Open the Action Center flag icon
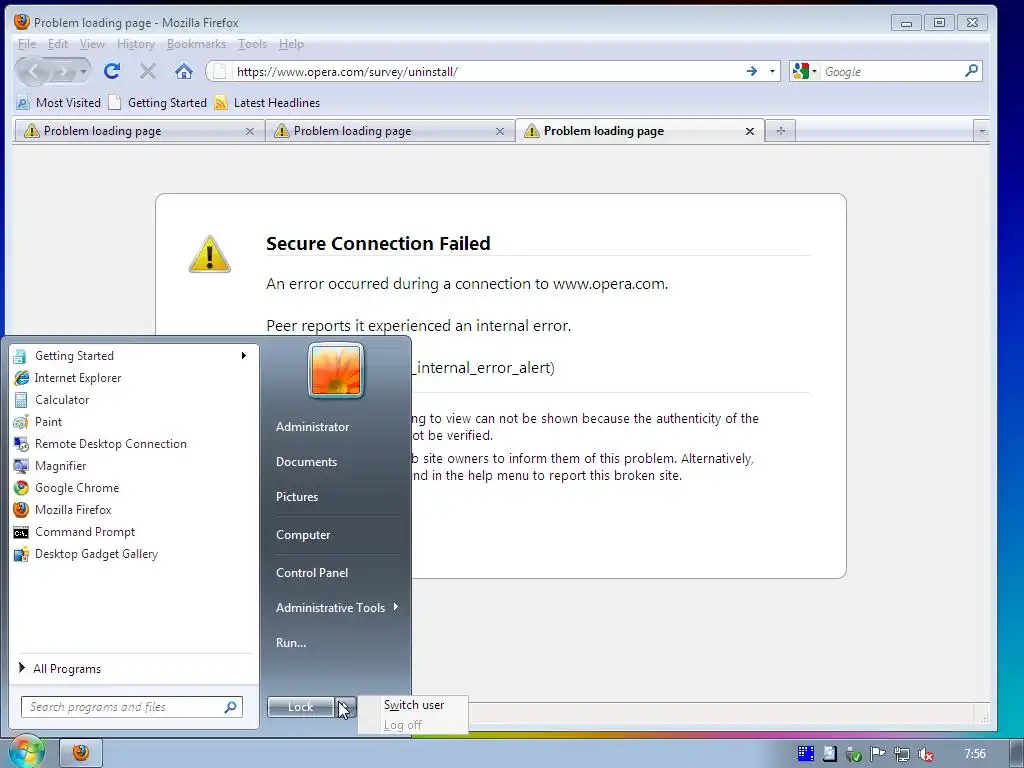1024x768 pixels. [878, 754]
